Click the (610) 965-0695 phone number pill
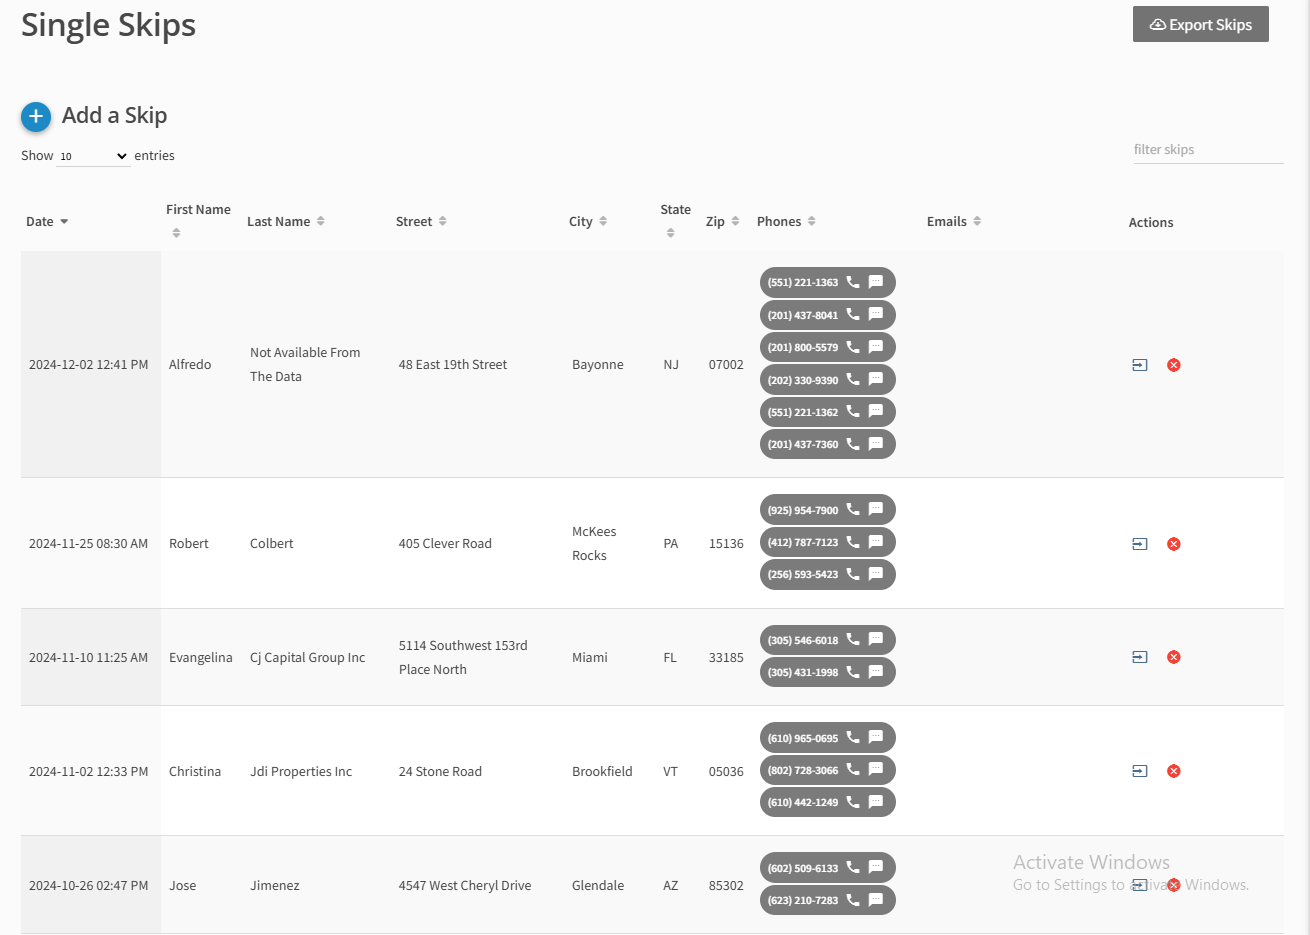Viewport: 1310px width, 935px height. [x=803, y=738]
